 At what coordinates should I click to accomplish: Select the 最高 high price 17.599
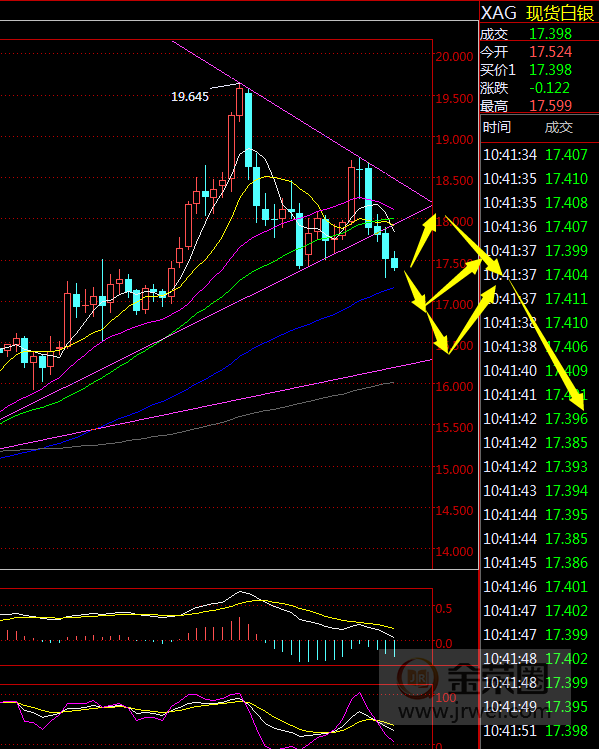(x=550, y=106)
